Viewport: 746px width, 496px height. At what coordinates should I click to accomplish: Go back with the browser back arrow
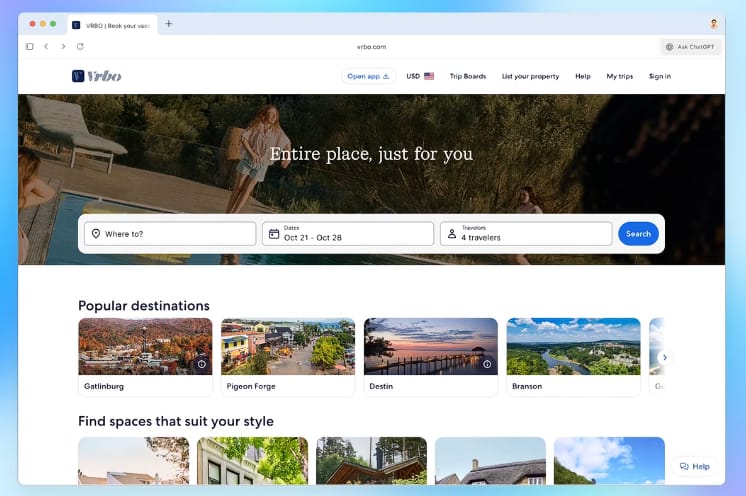(46, 47)
